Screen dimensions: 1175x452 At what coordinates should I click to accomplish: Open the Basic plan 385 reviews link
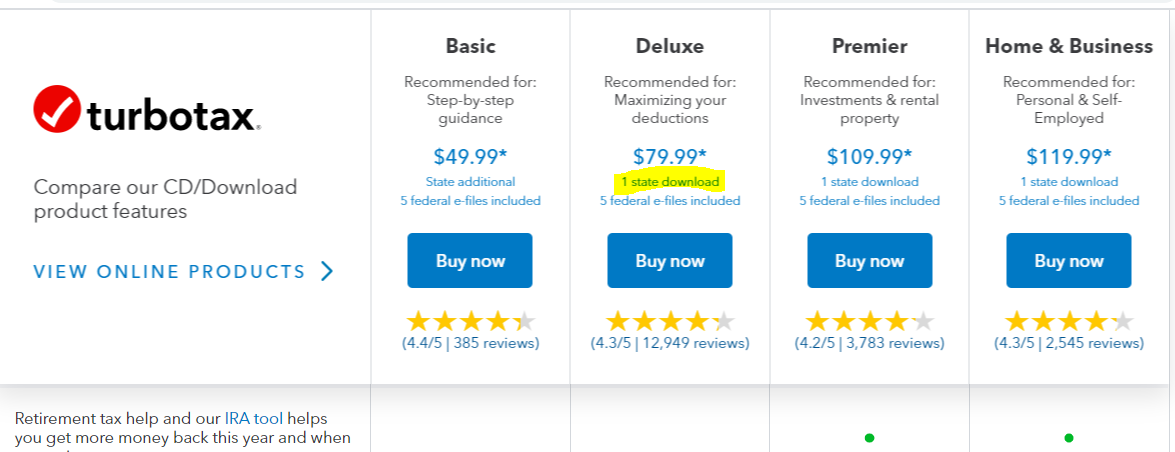click(x=470, y=343)
